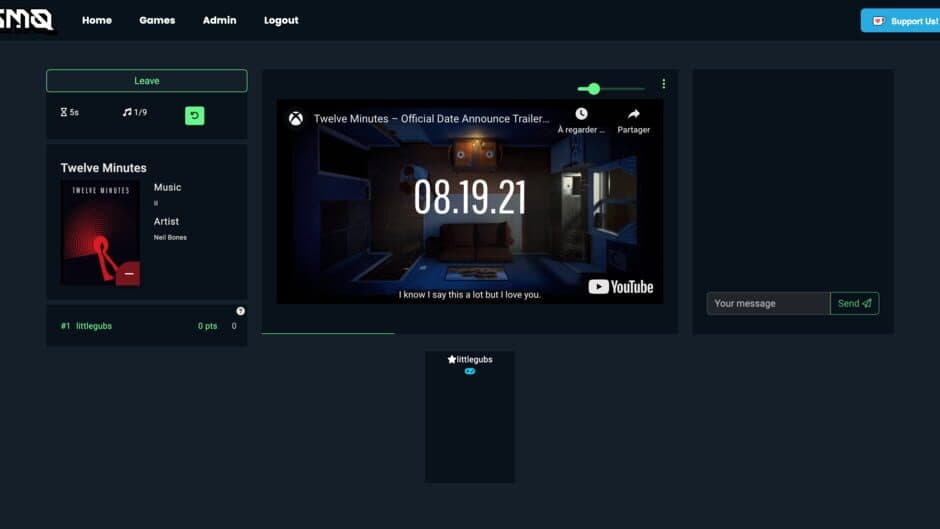Adjust the green volume slider

point(610,89)
